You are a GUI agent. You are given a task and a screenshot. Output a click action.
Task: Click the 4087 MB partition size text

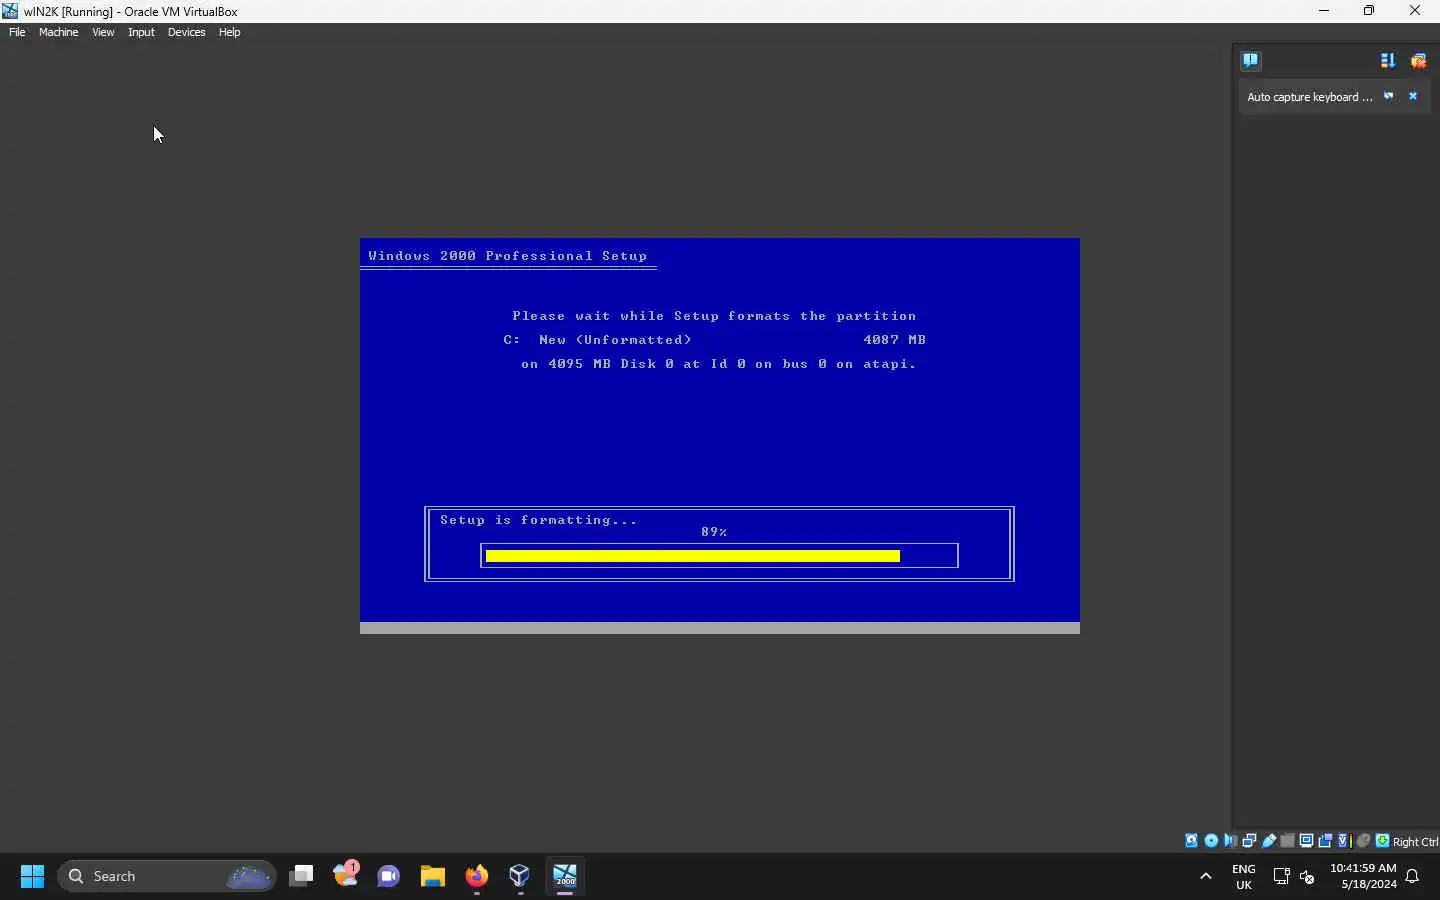[895, 340]
